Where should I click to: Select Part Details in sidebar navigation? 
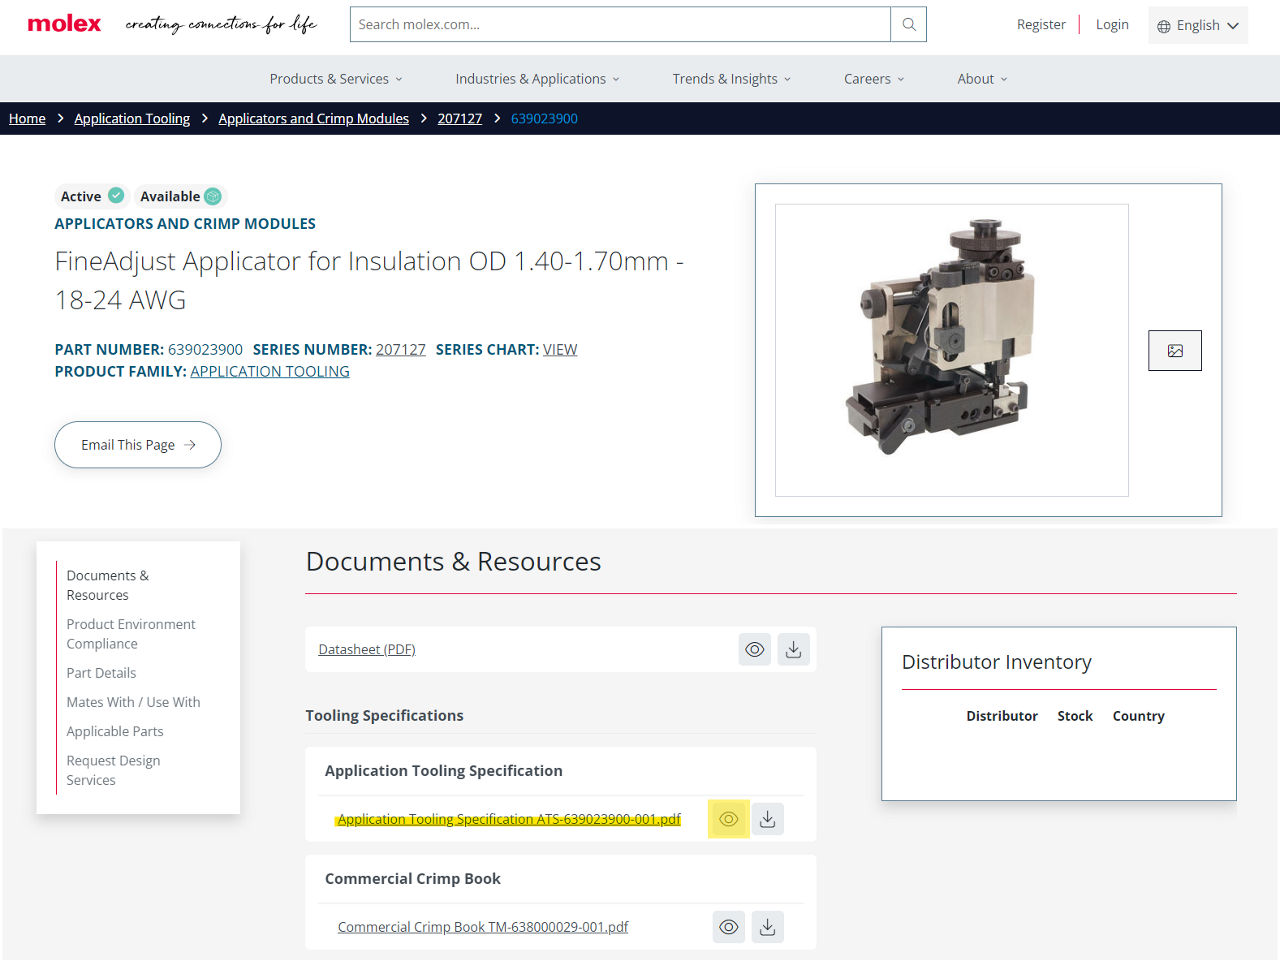(101, 673)
